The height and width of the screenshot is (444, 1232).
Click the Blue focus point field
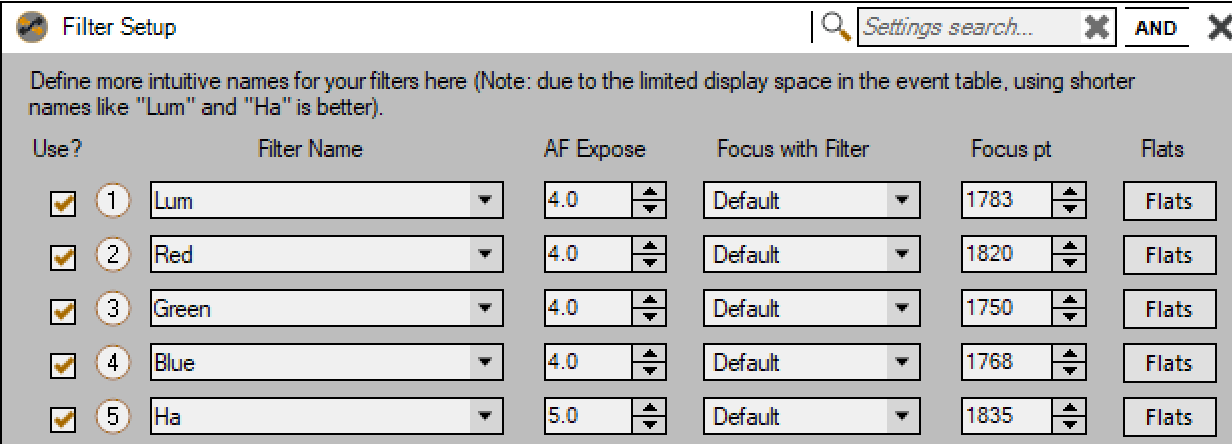pos(1005,363)
